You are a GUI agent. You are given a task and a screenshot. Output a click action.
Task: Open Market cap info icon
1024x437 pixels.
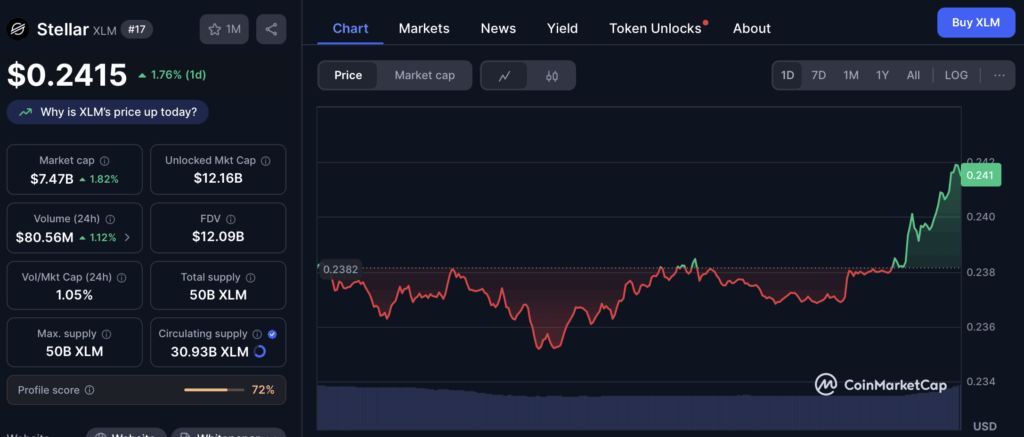click(x=104, y=161)
